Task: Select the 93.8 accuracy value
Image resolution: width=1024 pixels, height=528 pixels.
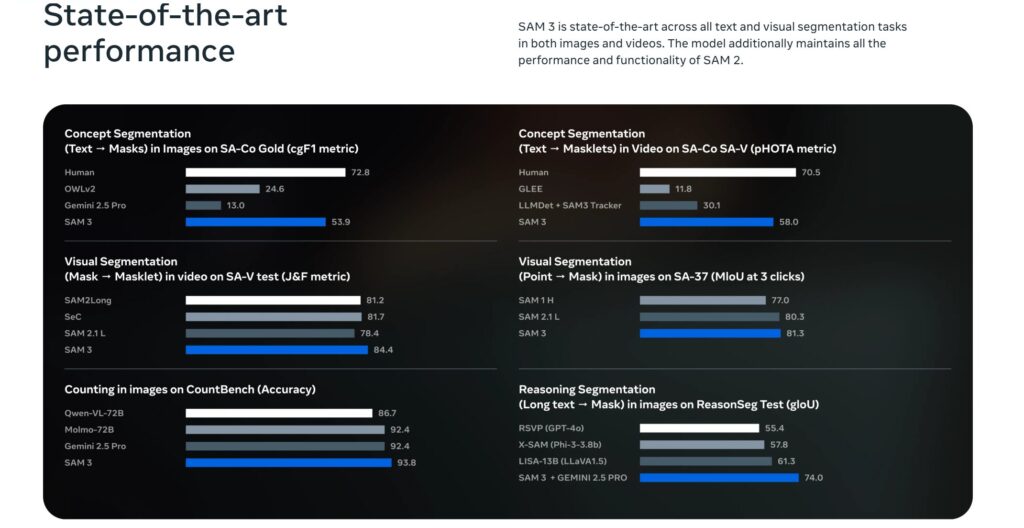Action: coord(406,462)
